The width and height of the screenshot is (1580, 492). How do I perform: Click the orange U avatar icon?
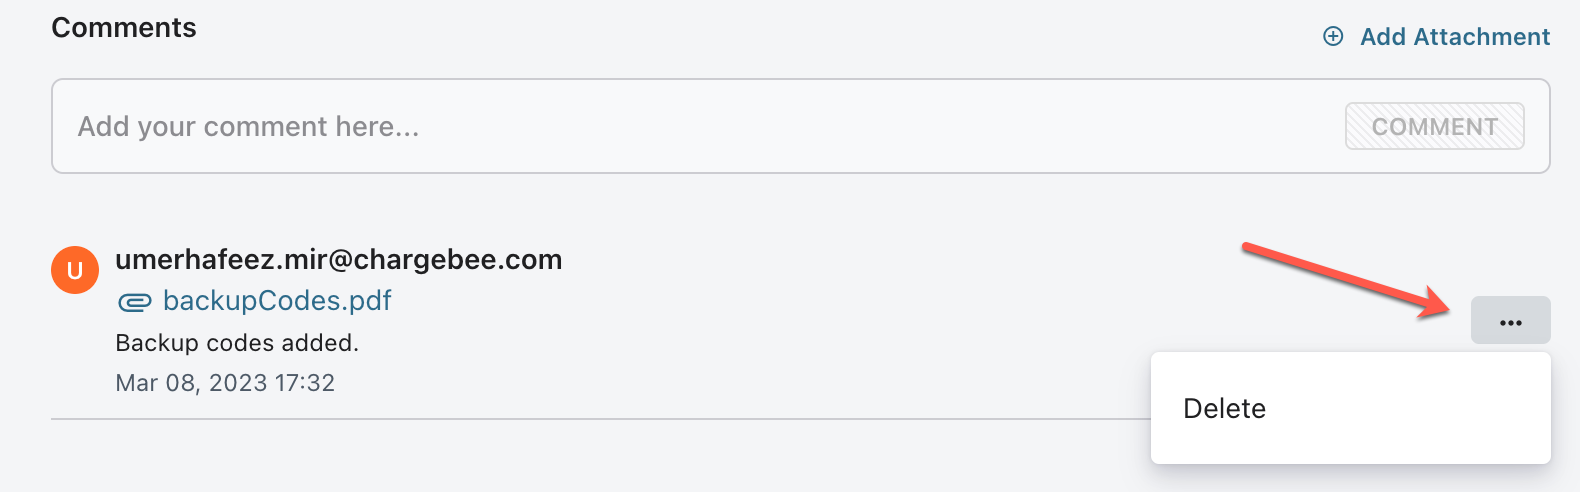coord(75,270)
